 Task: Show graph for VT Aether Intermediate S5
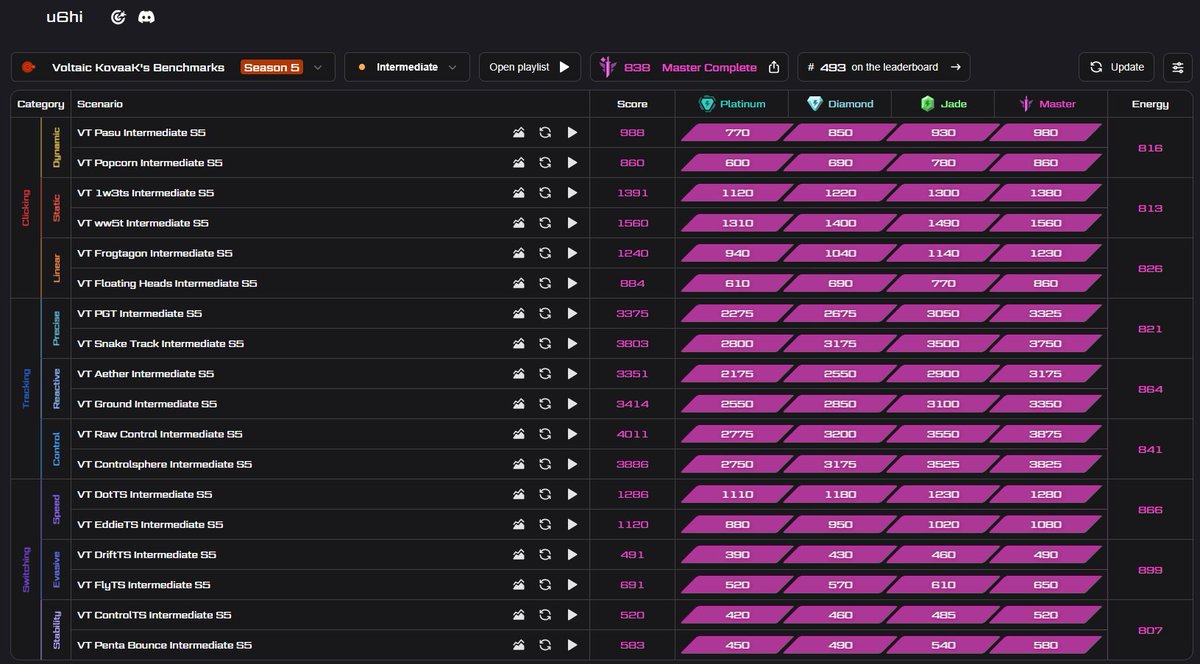click(519, 374)
